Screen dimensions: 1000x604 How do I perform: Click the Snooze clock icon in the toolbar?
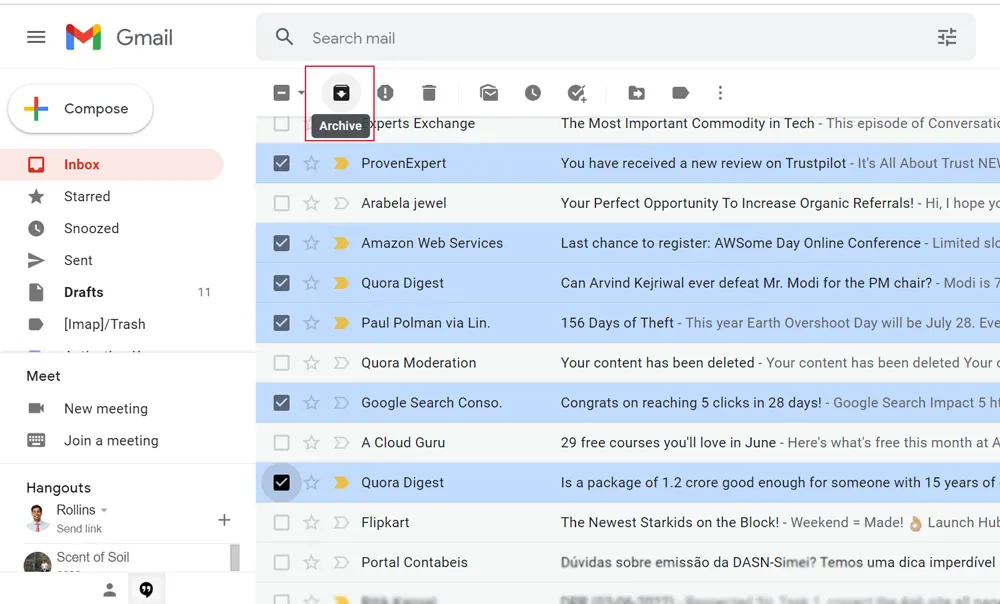[533, 93]
